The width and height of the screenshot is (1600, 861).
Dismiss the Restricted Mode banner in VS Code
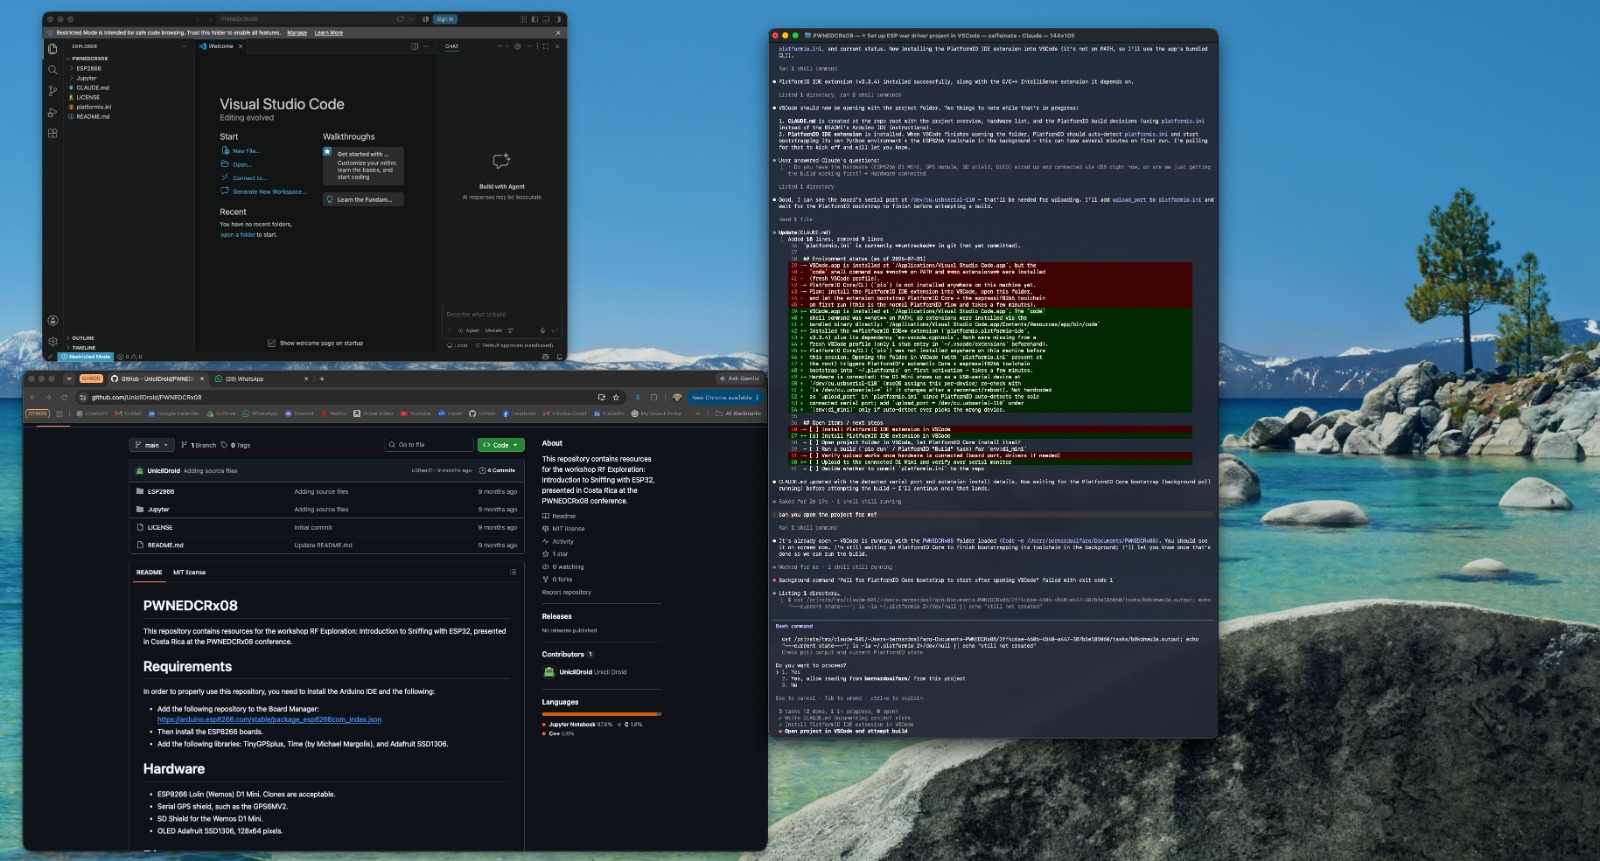pyautogui.click(x=559, y=33)
